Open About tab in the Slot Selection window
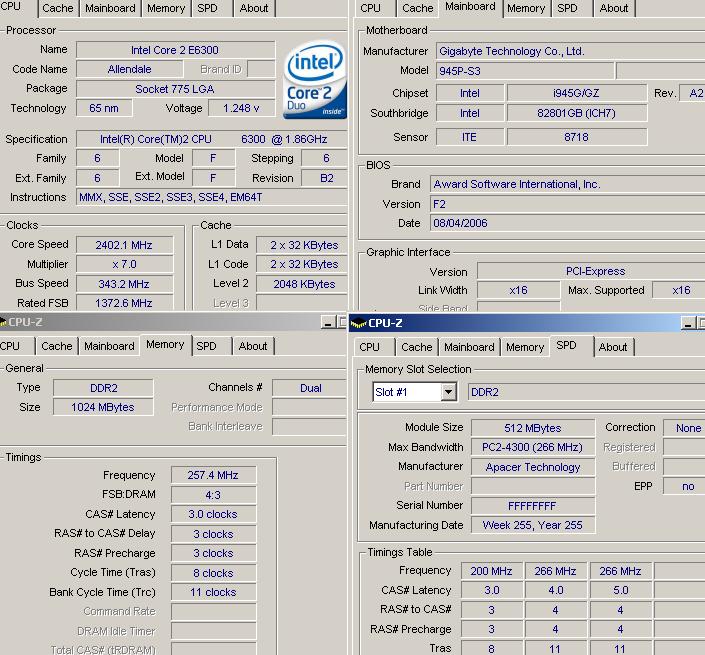Viewport: 705px width, 655px height. click(x=613, y=347)
